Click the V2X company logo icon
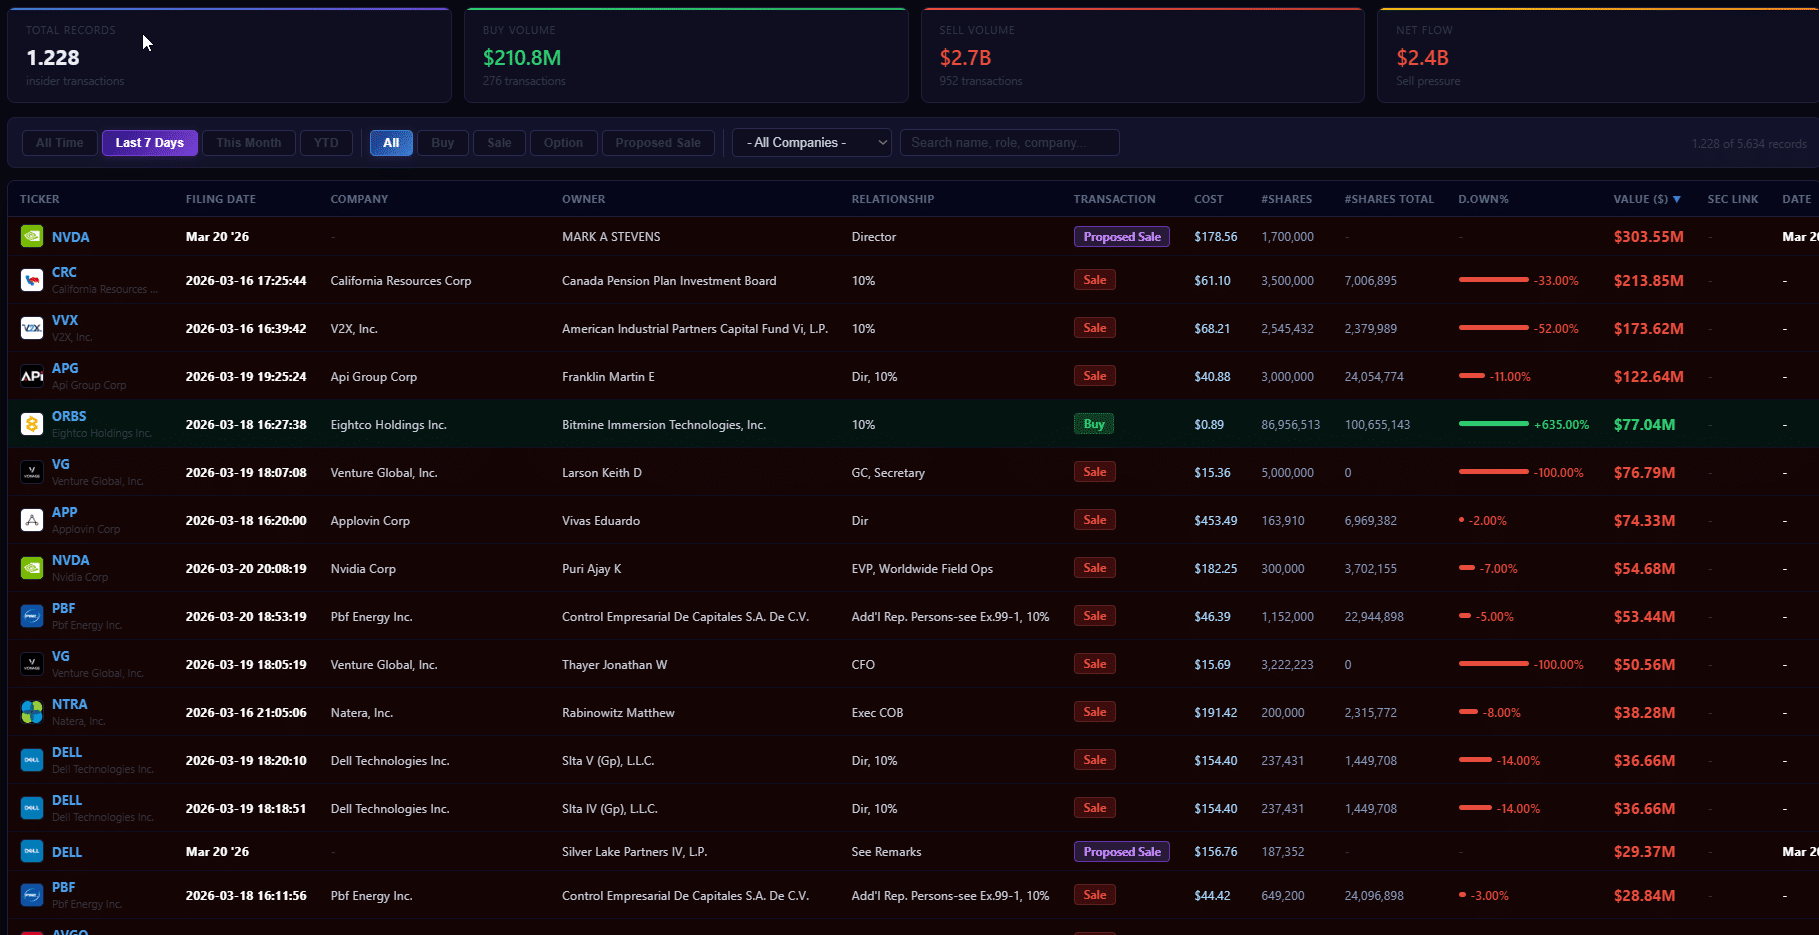Image resolution: width=1819 pixels, height=935 pixels. pyautogui.click(x=32, y=328)
